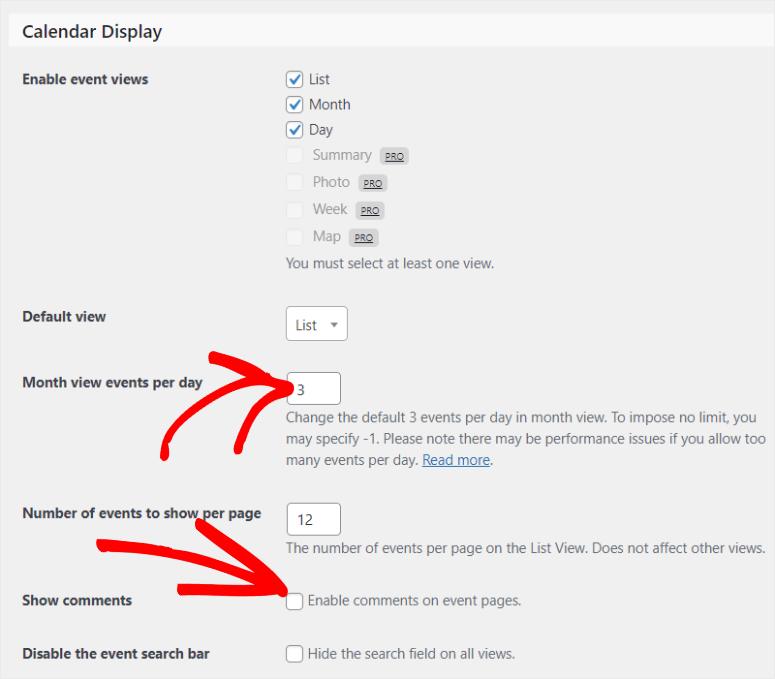The image size is (775, 679).
Task: Click Number of events to show per page label
Action: pyautogui.click(x=141, y=513)
